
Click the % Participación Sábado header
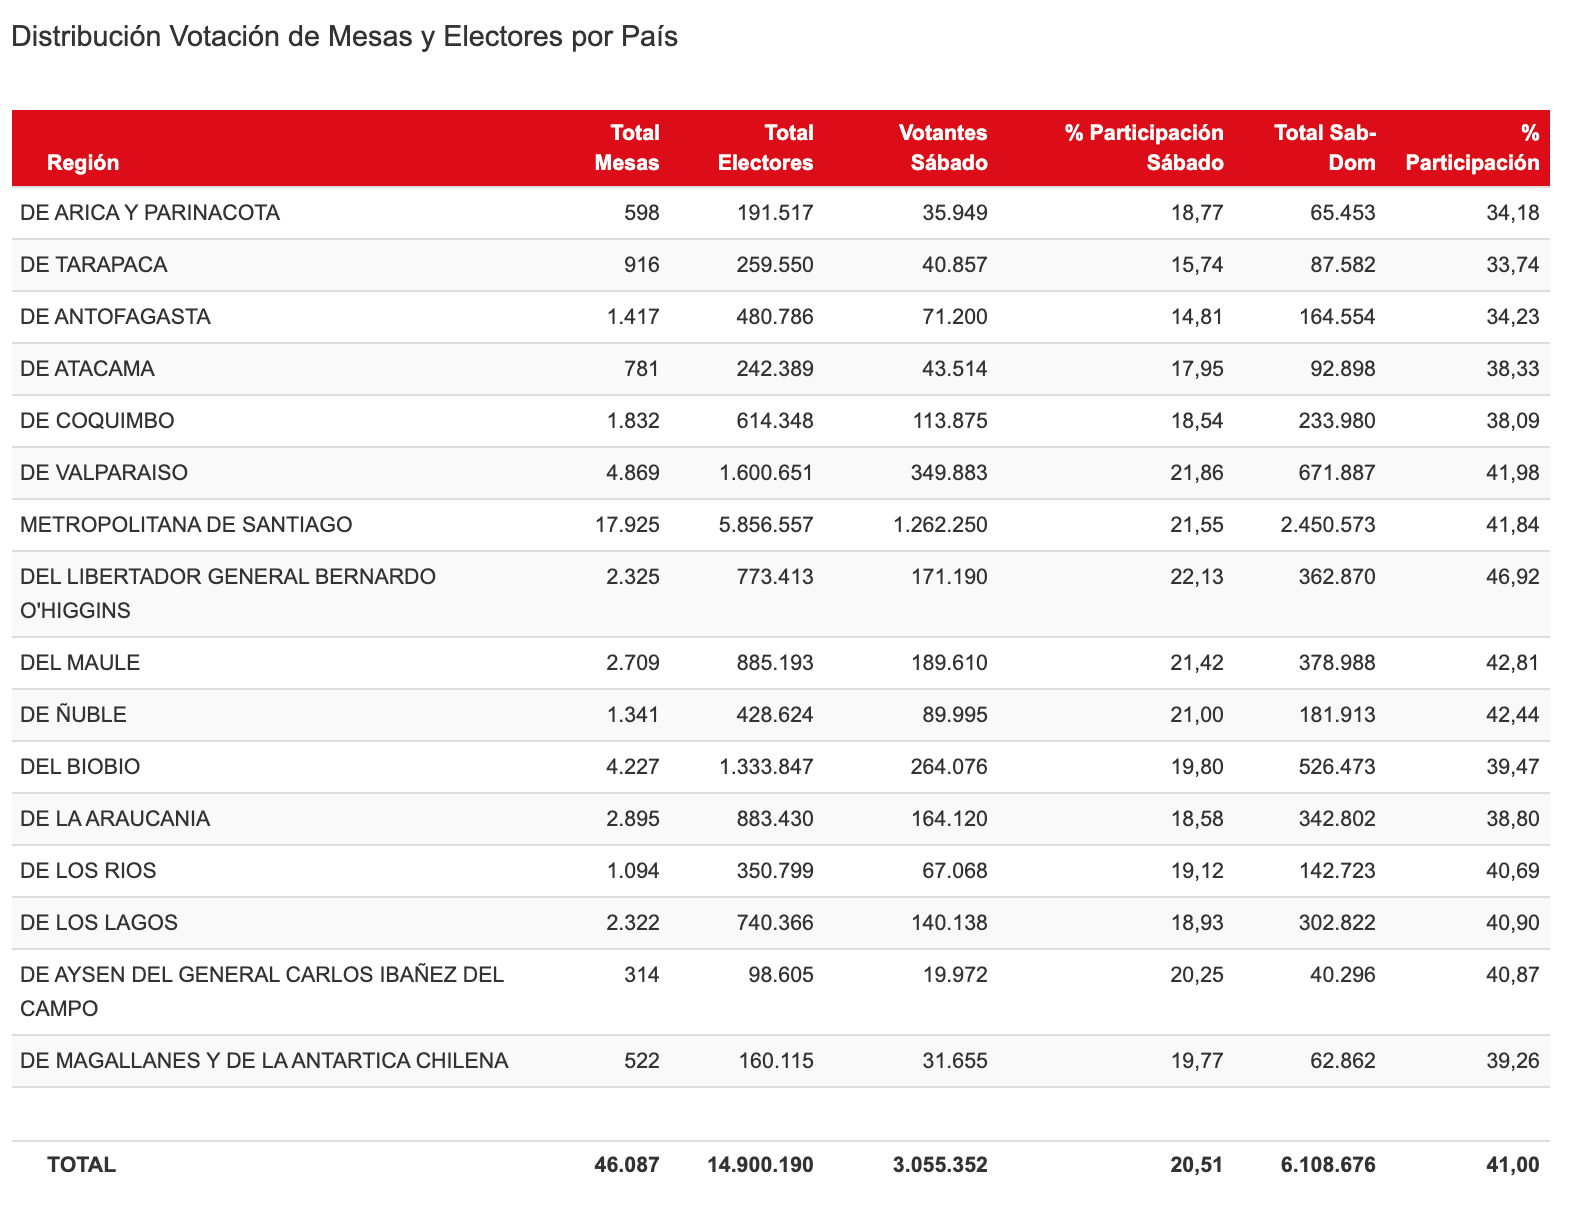click(x=1144, y=148)
